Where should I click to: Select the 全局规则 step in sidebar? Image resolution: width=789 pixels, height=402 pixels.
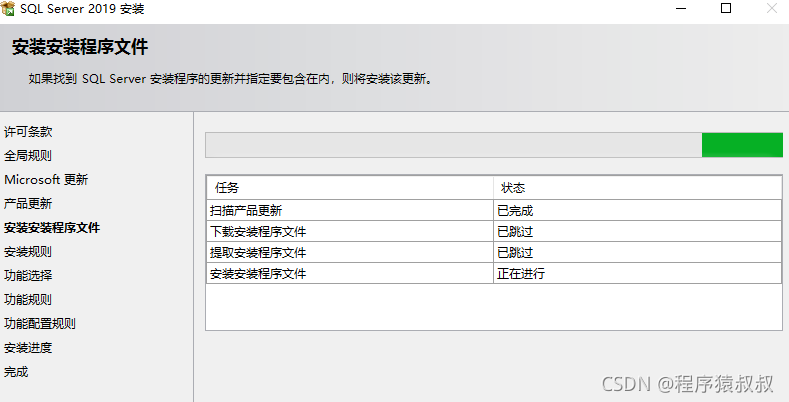28,155
